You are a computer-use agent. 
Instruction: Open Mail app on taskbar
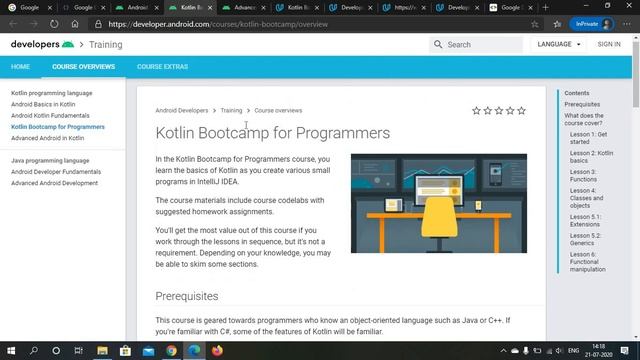149,351
